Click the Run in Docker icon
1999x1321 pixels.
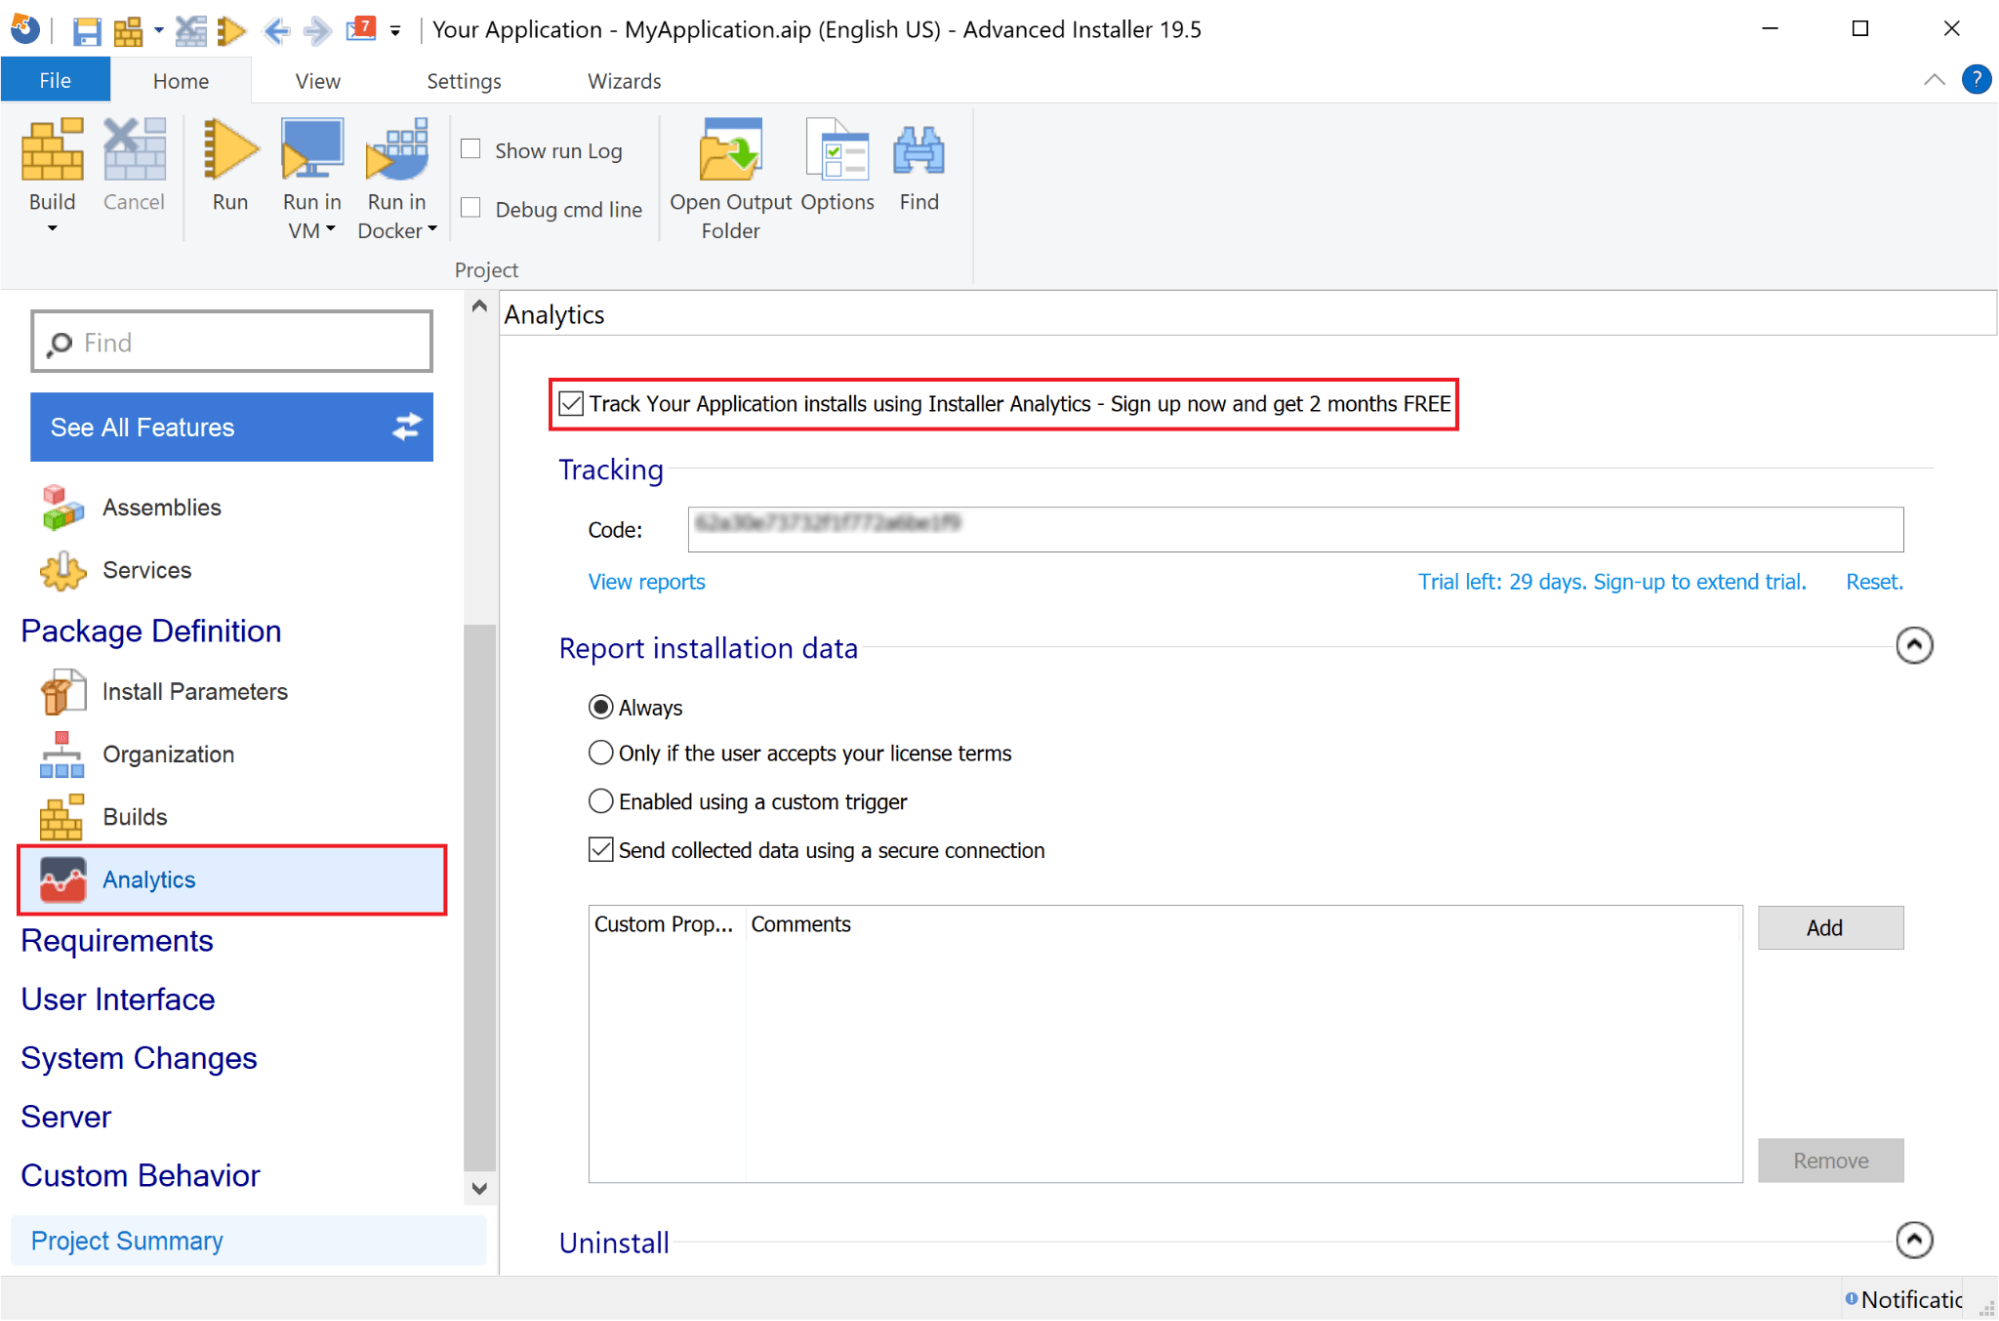click(x=397, y=151)
